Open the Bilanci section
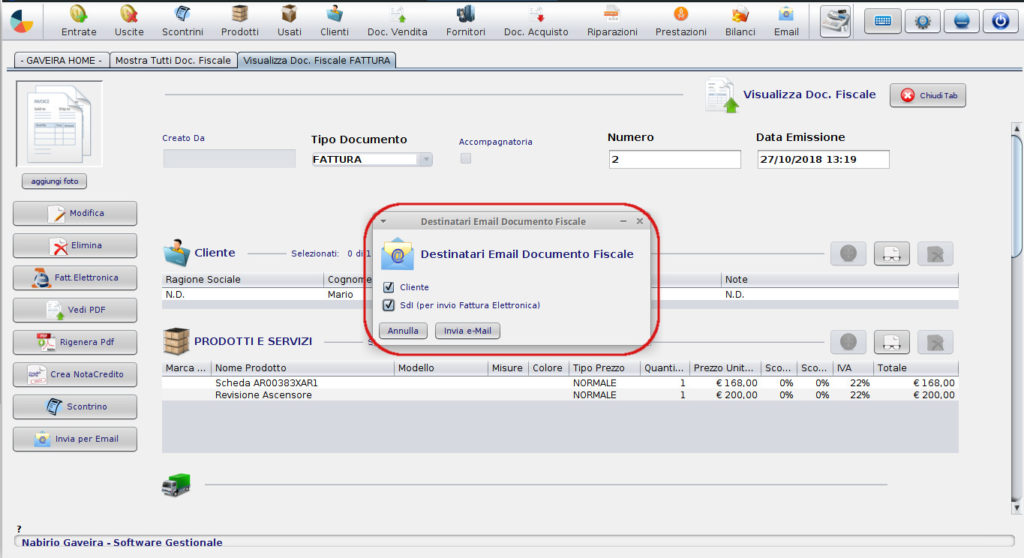 [x=740, y=21]
